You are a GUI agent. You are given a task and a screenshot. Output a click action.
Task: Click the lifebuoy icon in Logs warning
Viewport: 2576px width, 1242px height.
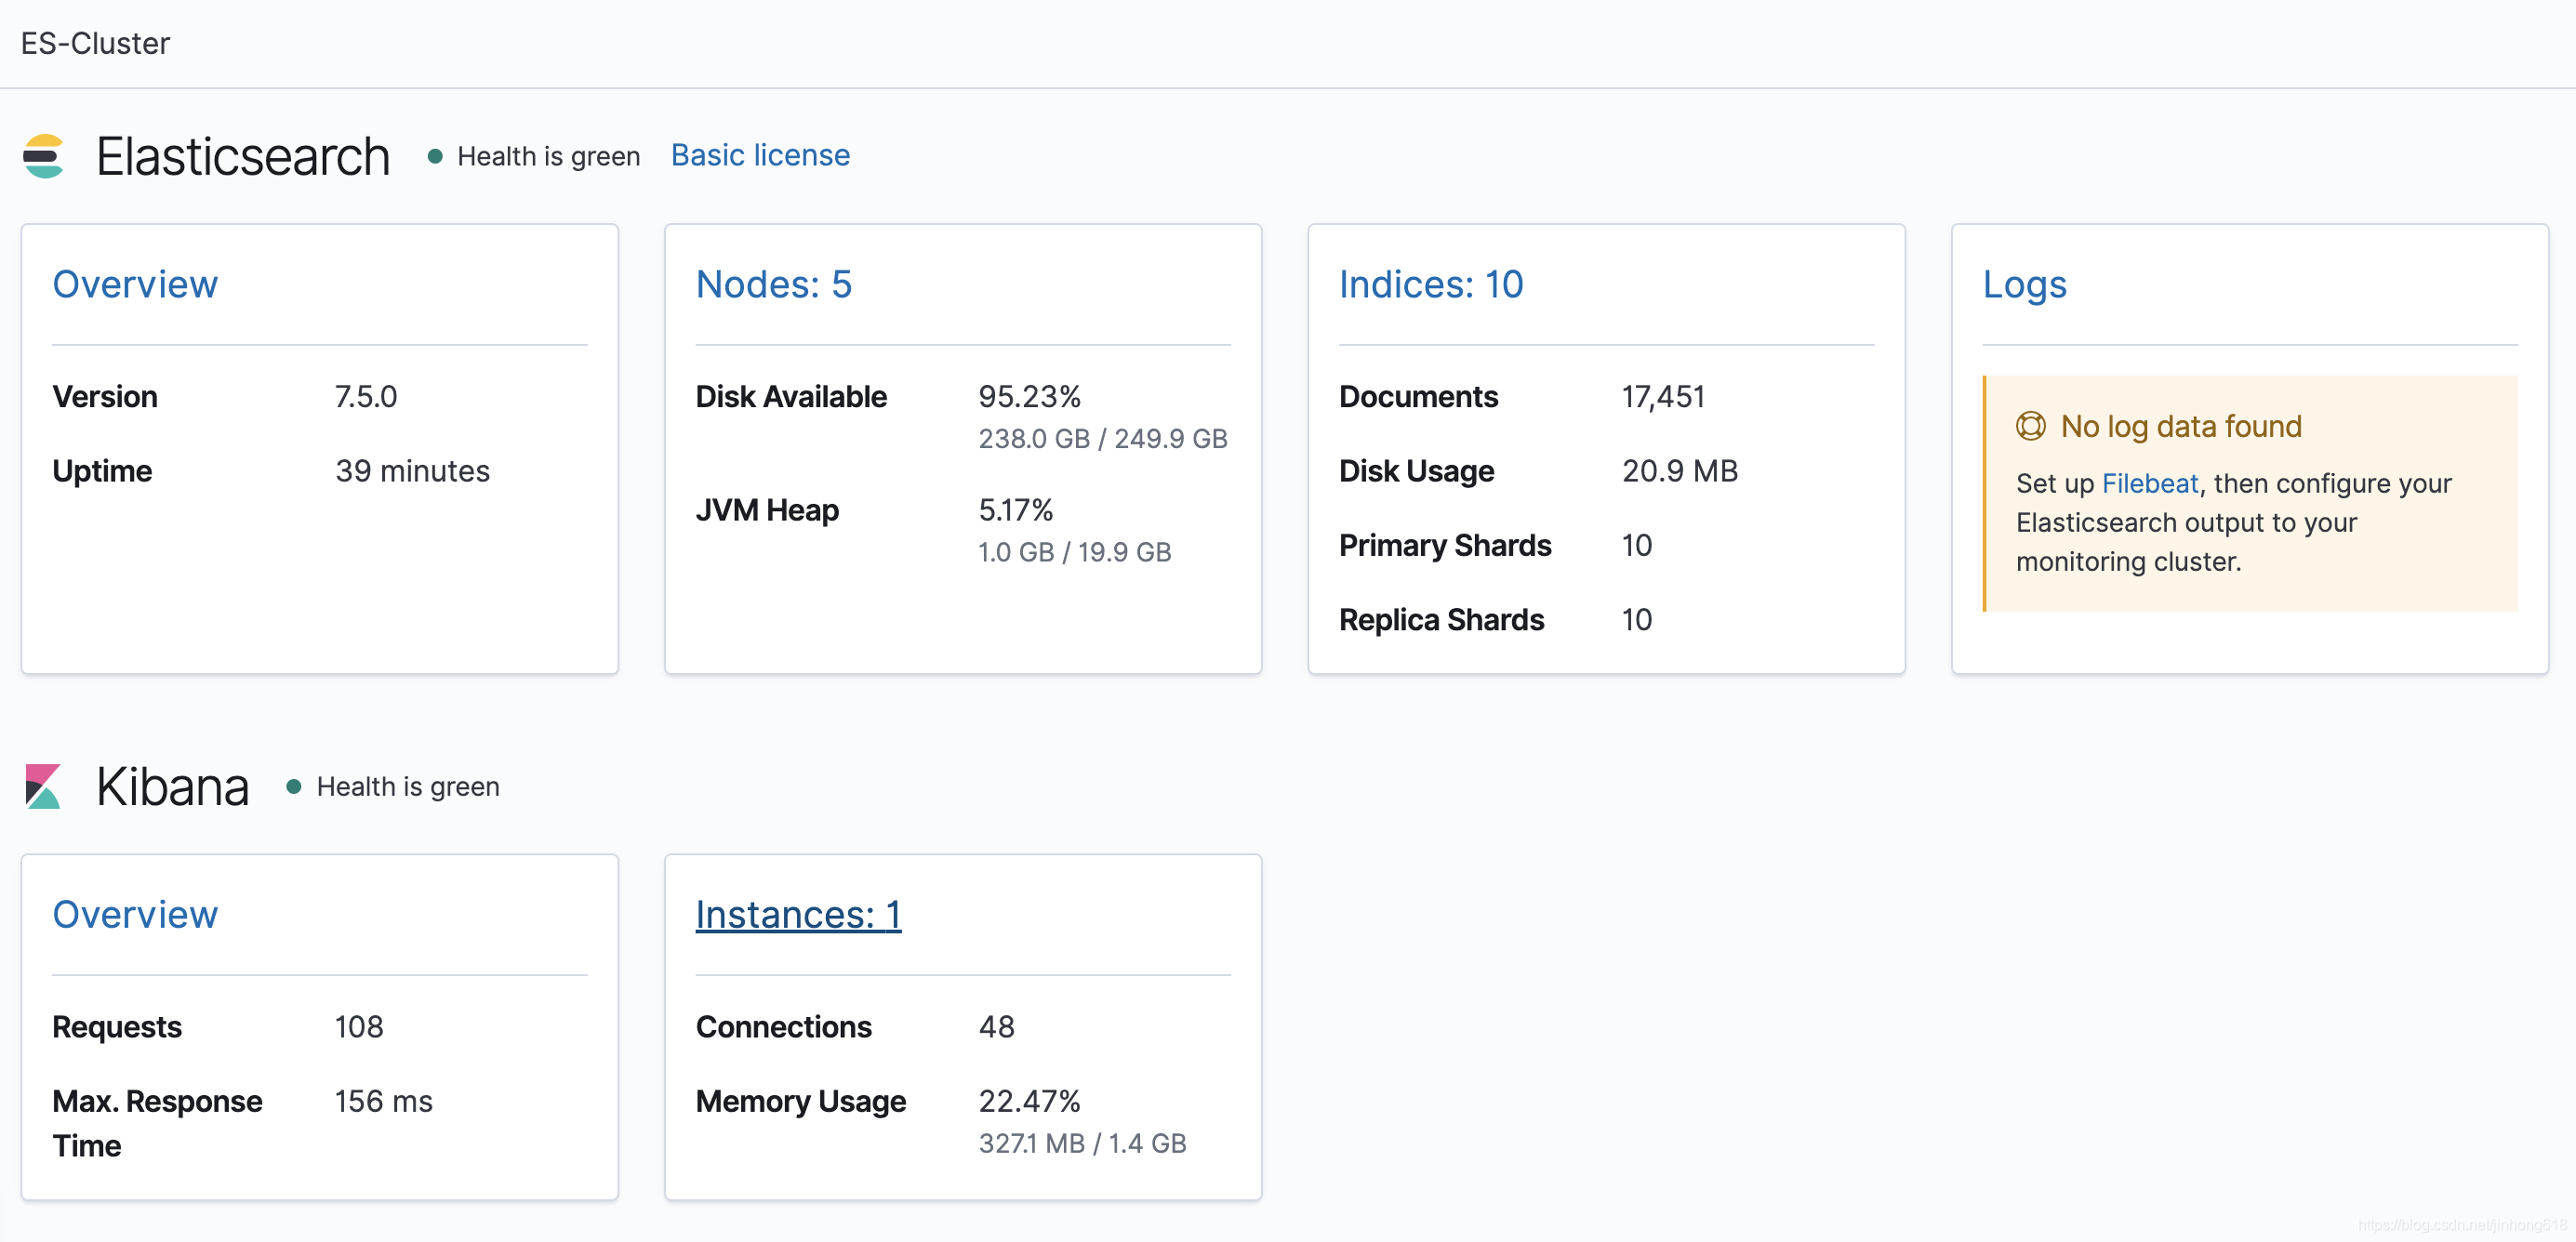pos(2030,426)
